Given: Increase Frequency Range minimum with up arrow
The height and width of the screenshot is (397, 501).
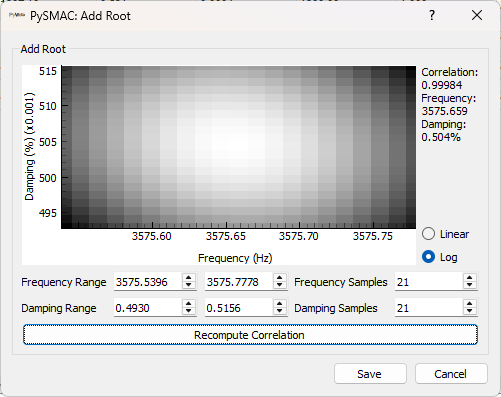Looking at the screenshot, I should (189, 277).
